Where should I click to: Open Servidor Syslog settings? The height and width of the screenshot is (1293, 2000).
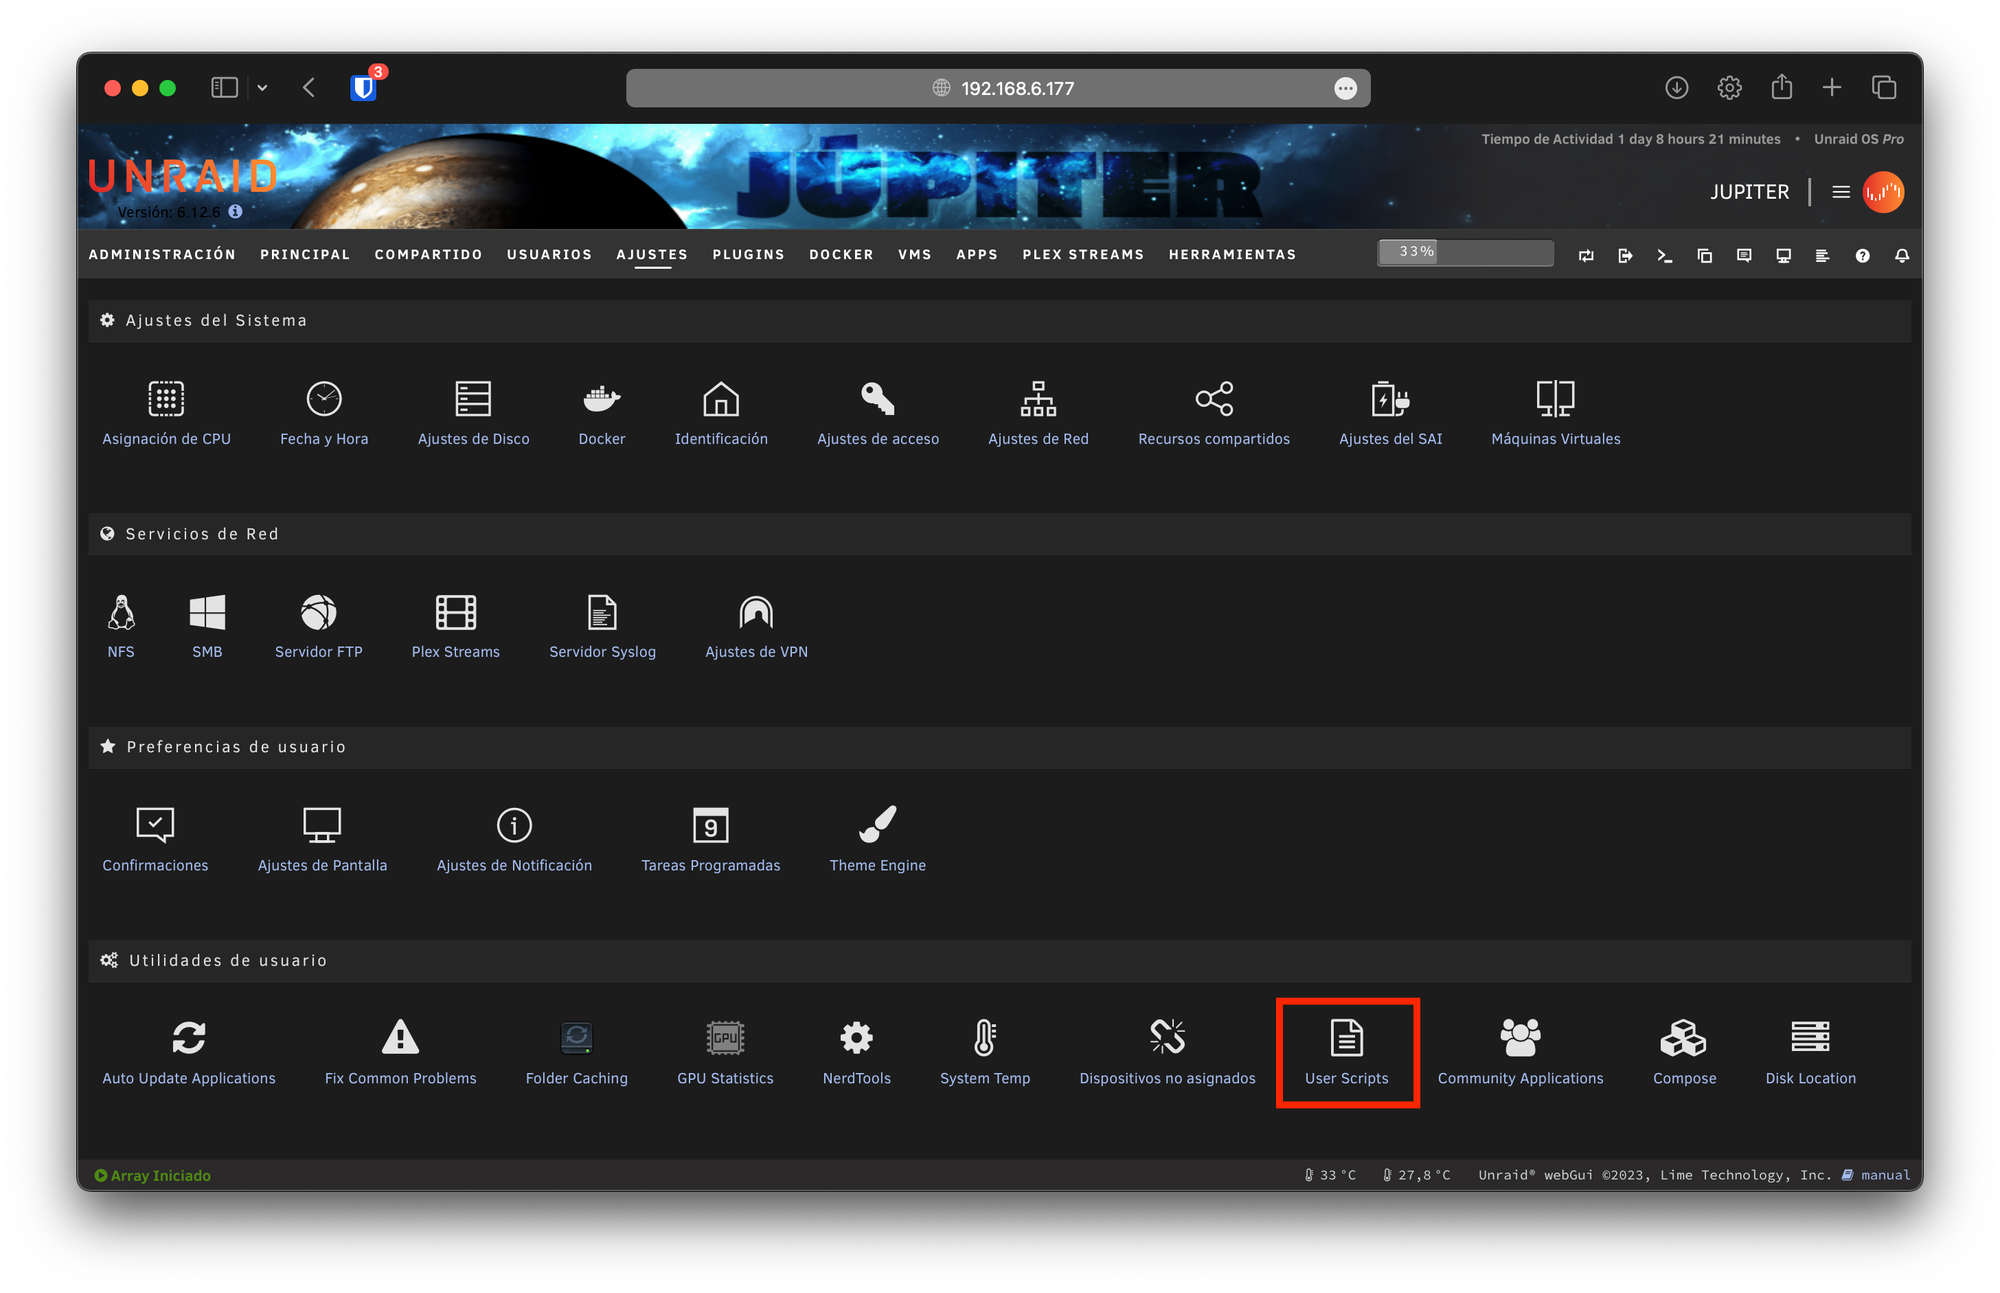tap(602, 627)
